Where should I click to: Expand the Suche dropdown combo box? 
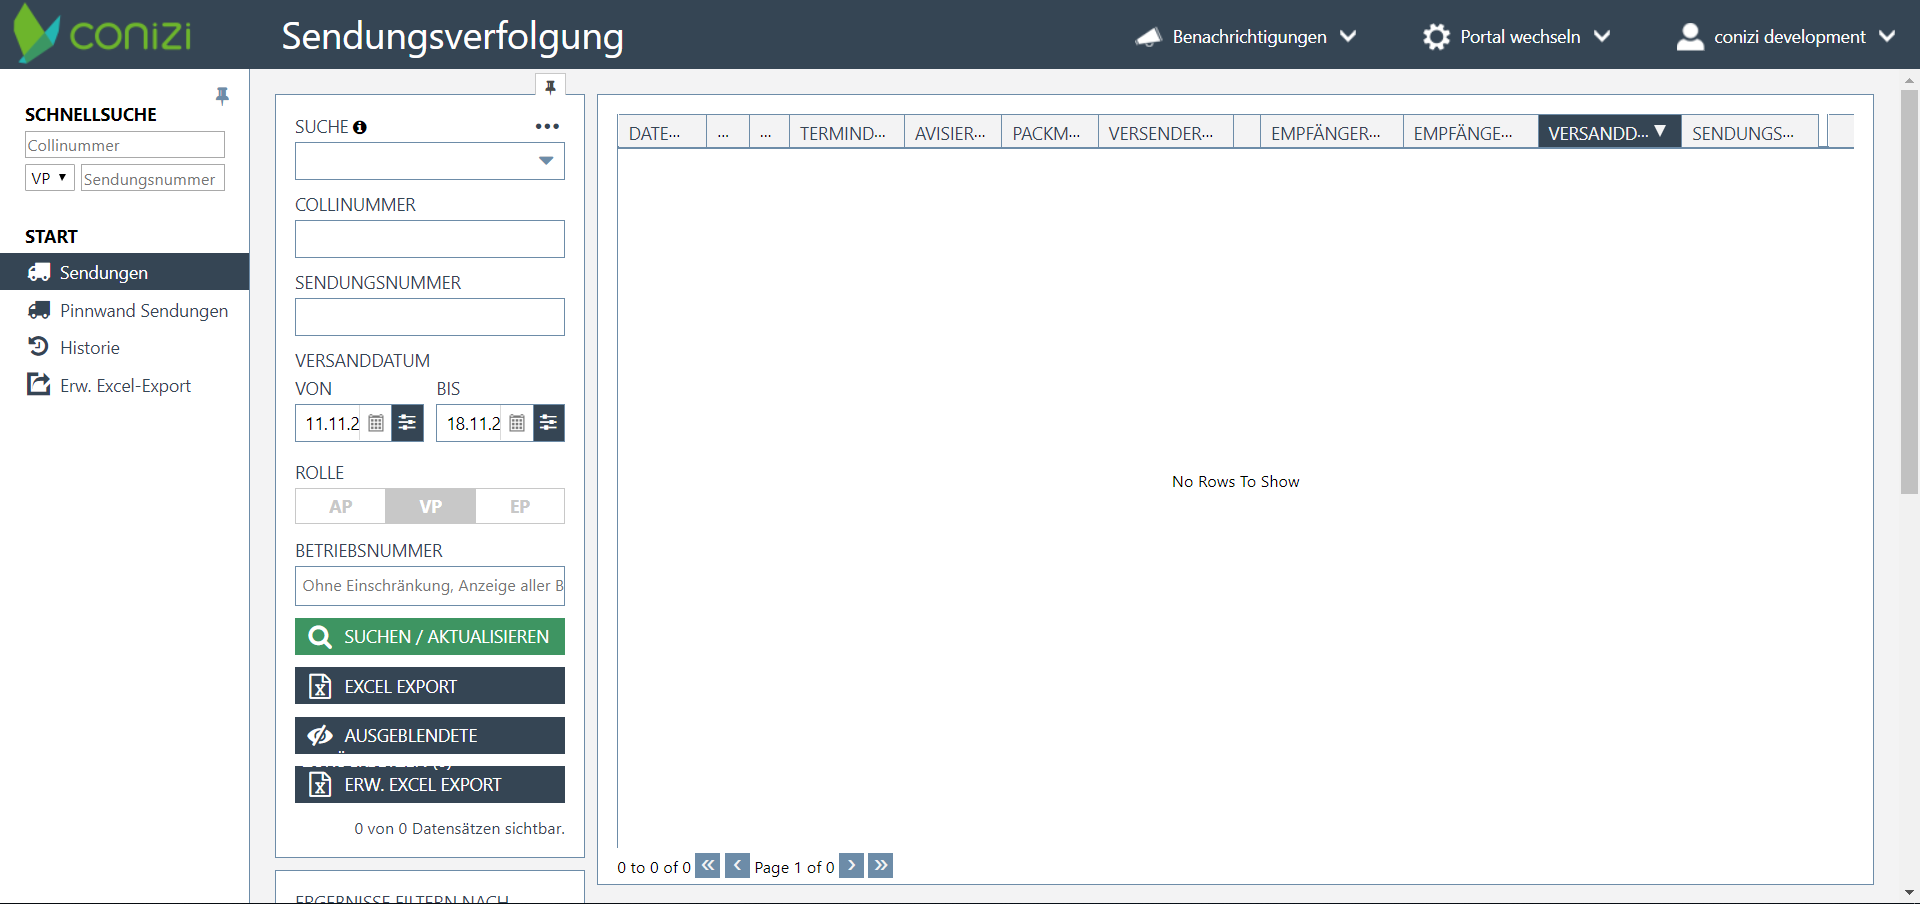pos(546,161)
